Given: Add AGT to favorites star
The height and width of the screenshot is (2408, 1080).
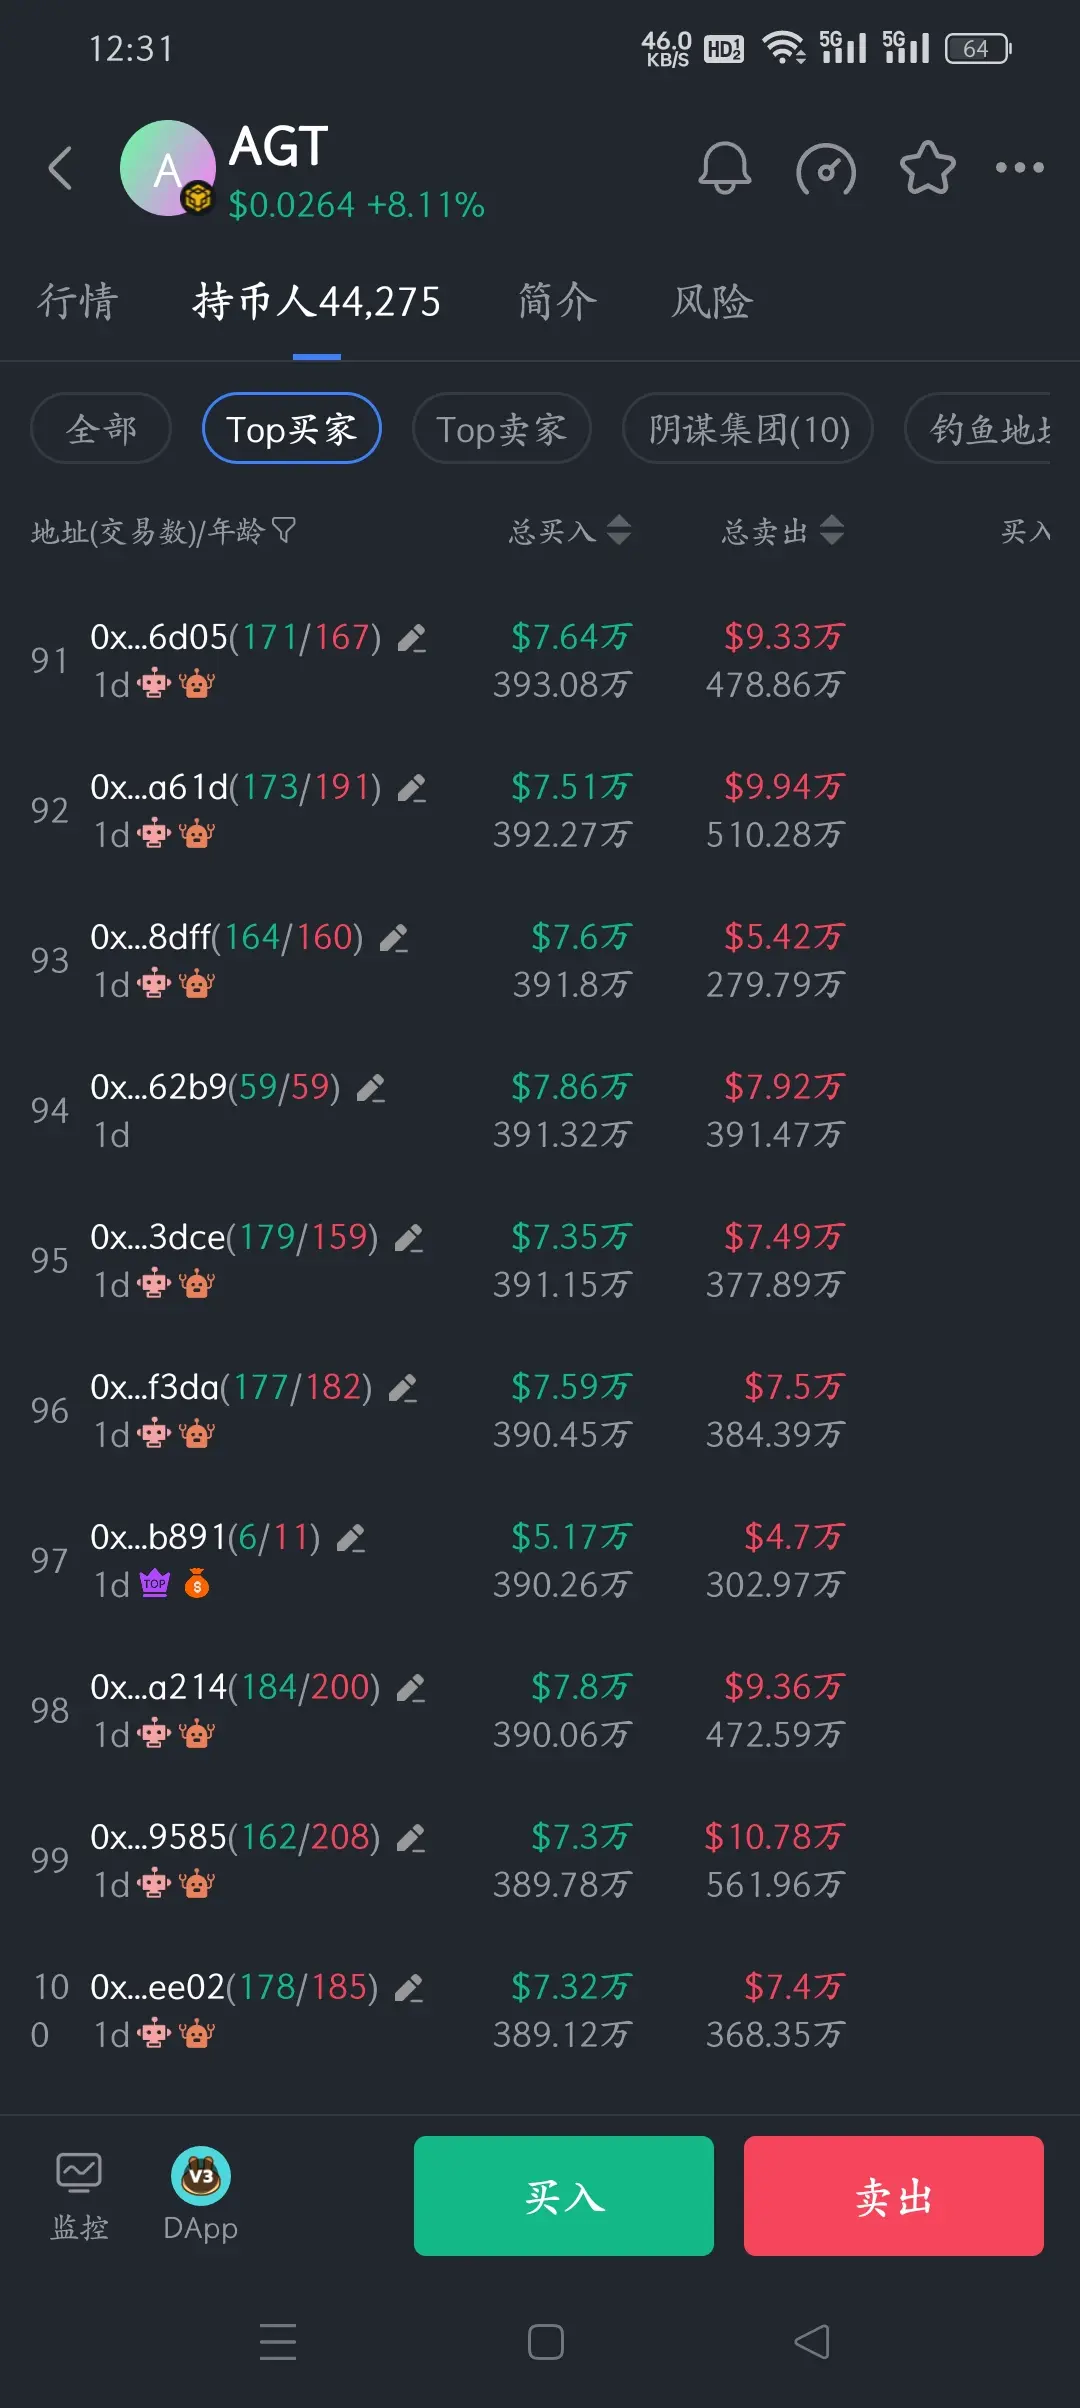Looking at the screenshot, I should click(928, 167).
